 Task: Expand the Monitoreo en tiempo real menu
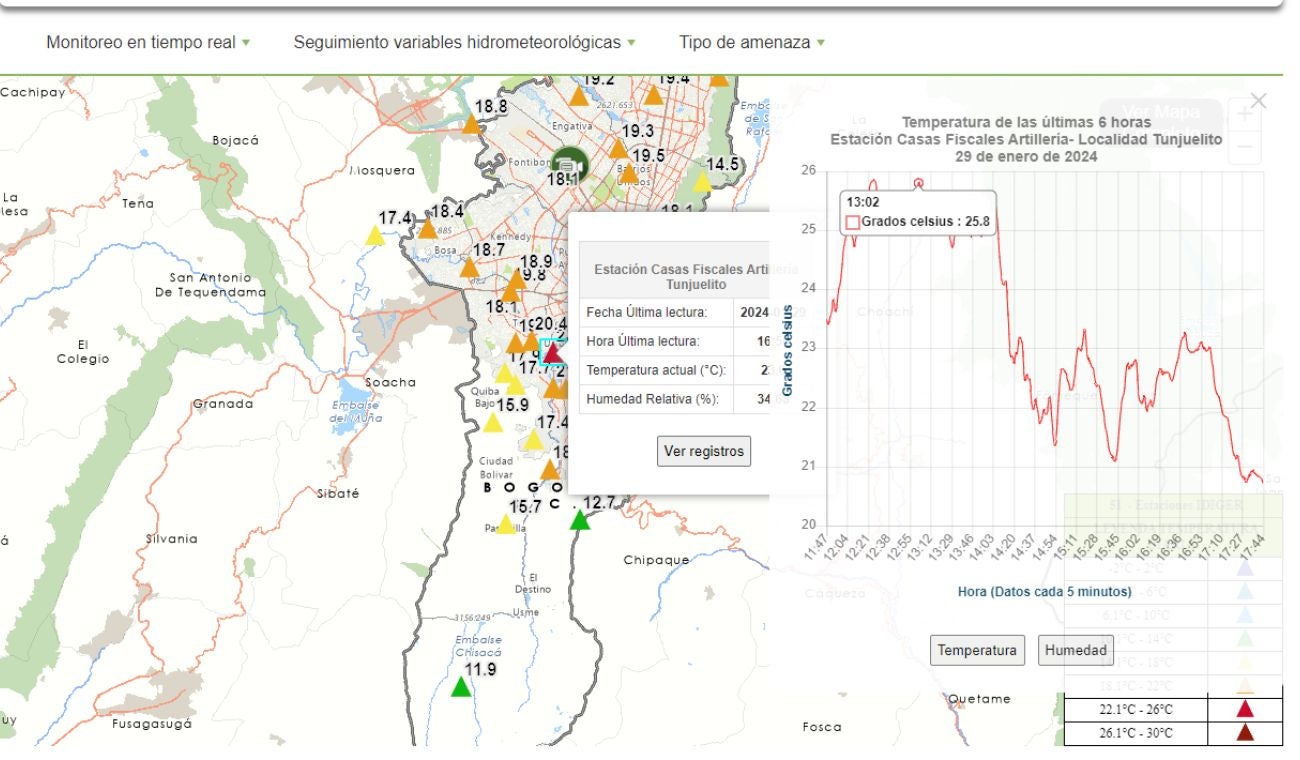tap(148, 43)
